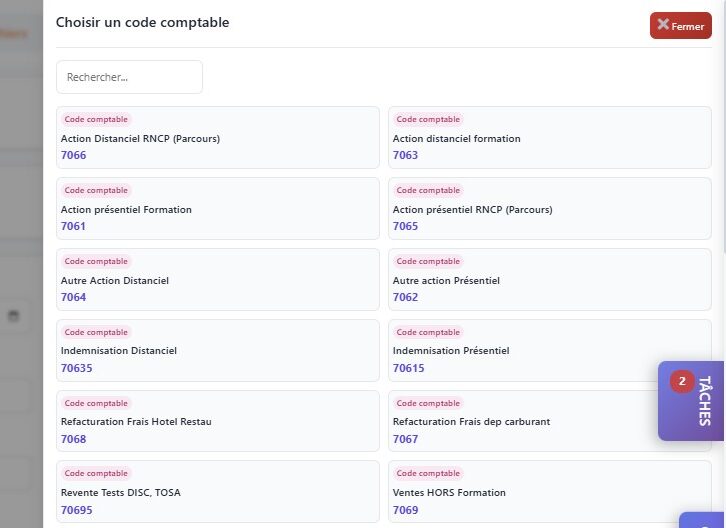Pick Indemnisation Présentiel code 70615
Image resolution: width=726 pixels, height=528 pixels.
click(520, 351)
